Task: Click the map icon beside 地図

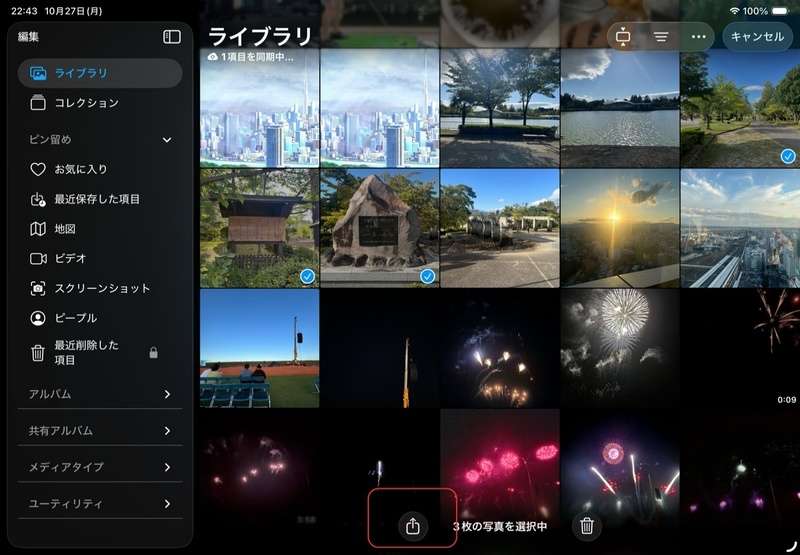Action: [x=38, y=229]
